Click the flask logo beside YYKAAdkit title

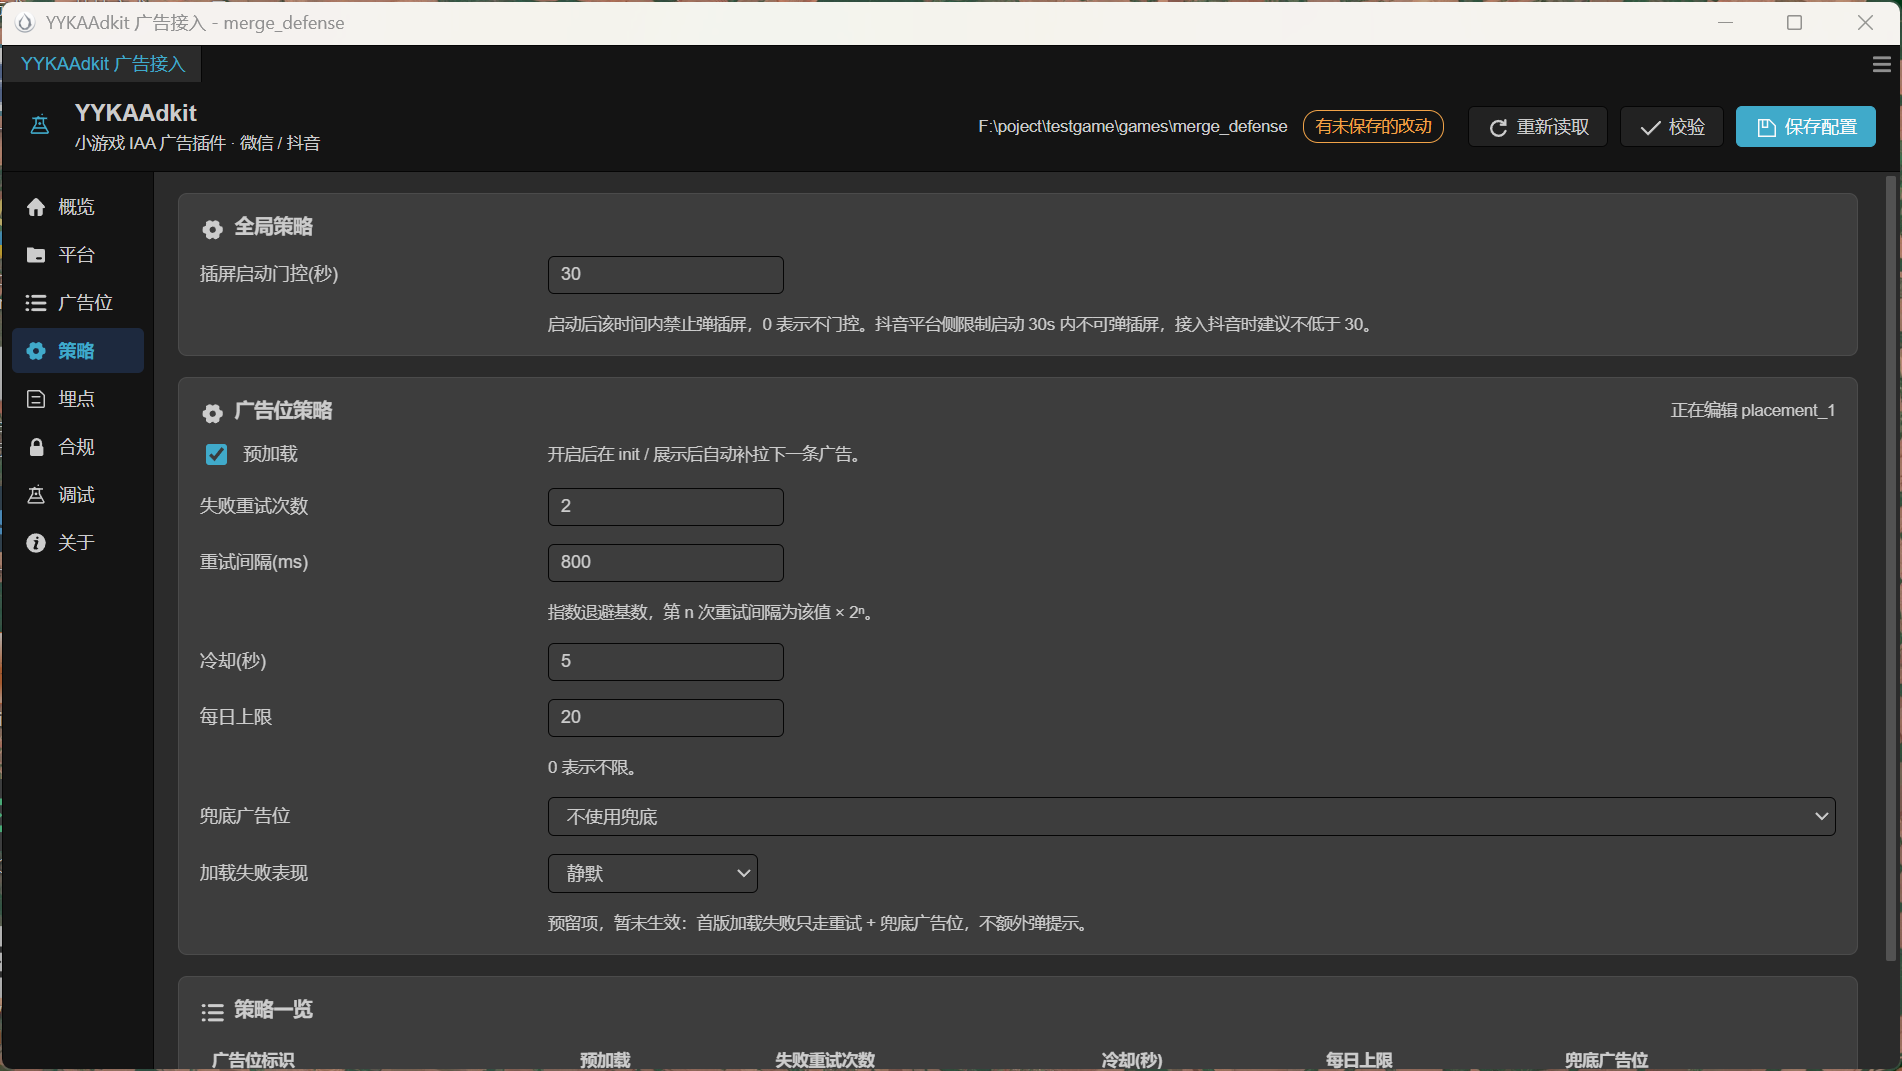click(x=40, y=125)
